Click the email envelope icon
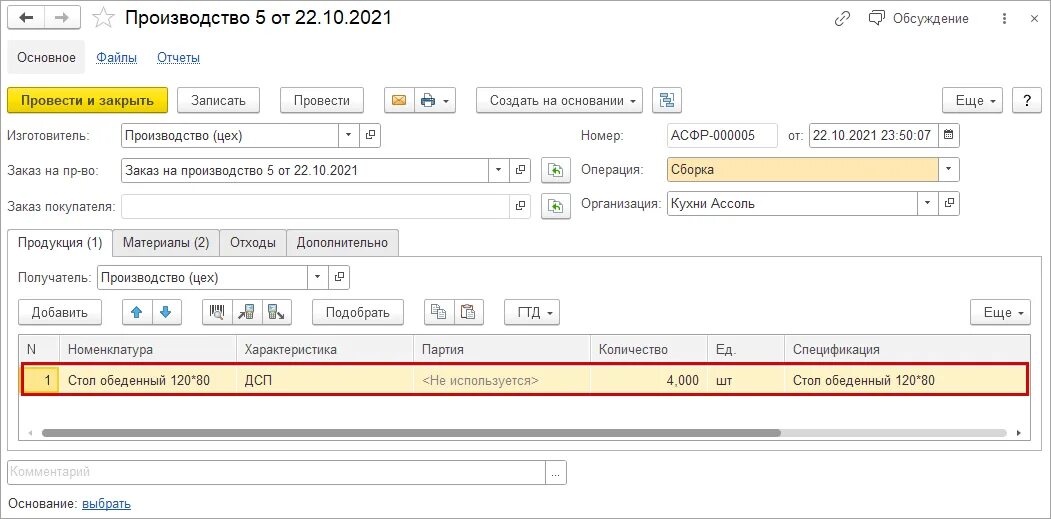The height and width of the screenshot is (519, 1051). (399, 101)
